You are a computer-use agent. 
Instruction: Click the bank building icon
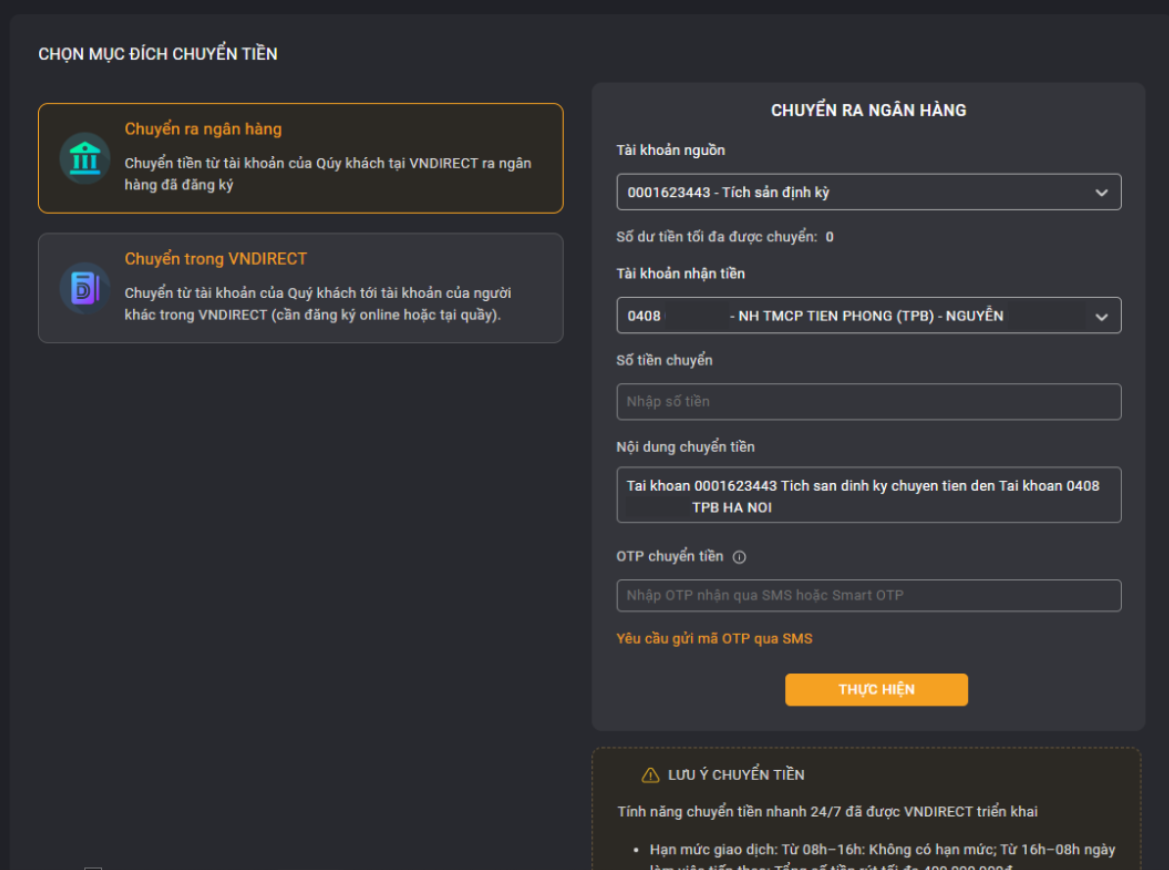(x=85, y=158)
